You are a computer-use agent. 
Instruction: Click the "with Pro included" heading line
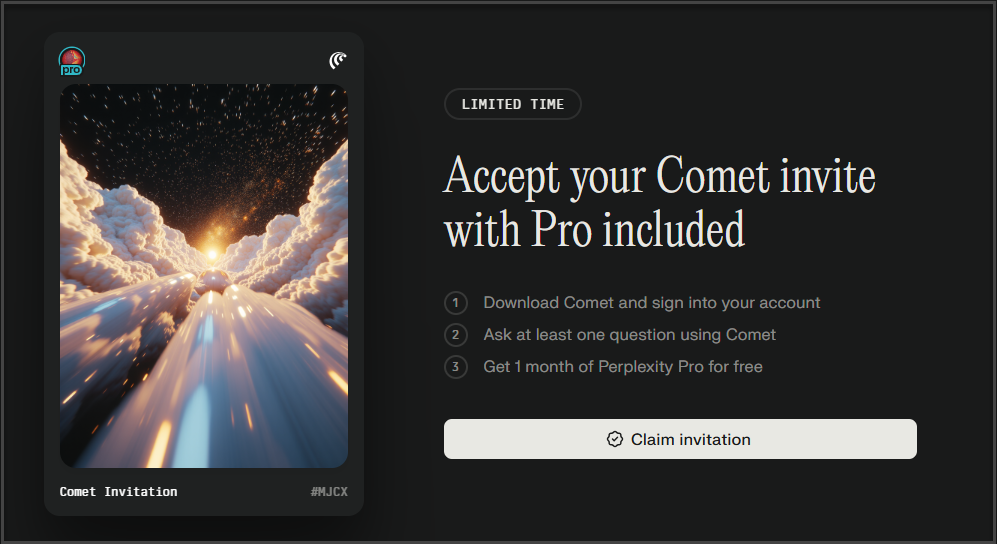(x=594, y=229)
